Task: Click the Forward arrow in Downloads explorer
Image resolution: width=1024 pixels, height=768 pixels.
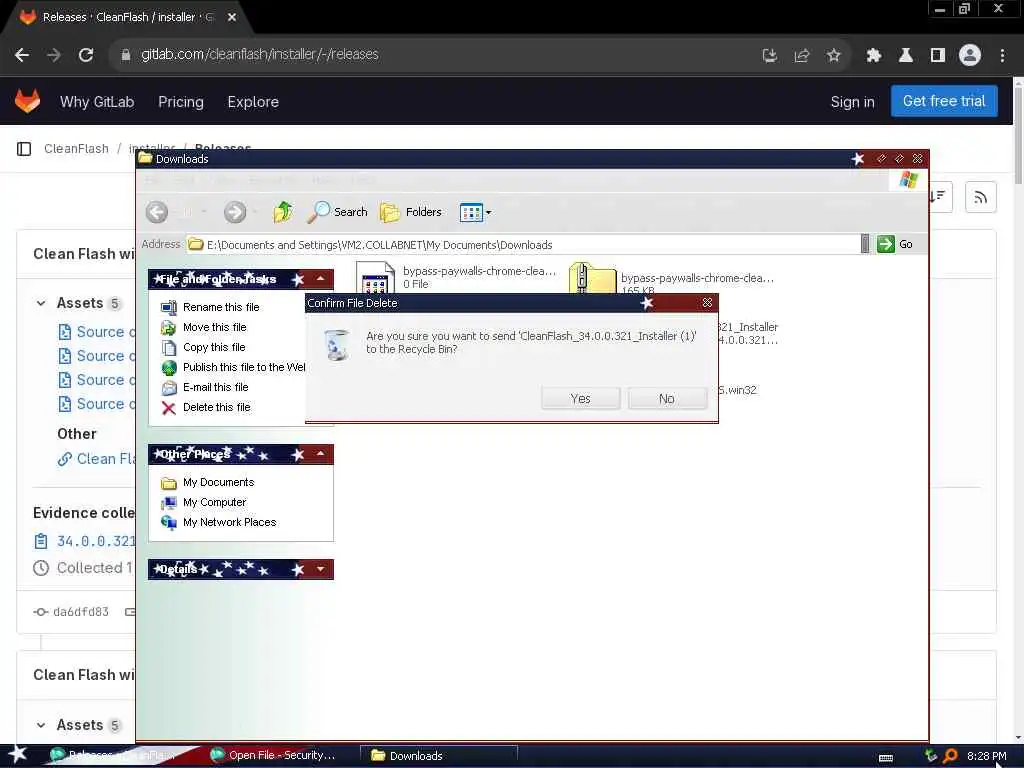Action: pyautogui.click(x=235, y=212)
